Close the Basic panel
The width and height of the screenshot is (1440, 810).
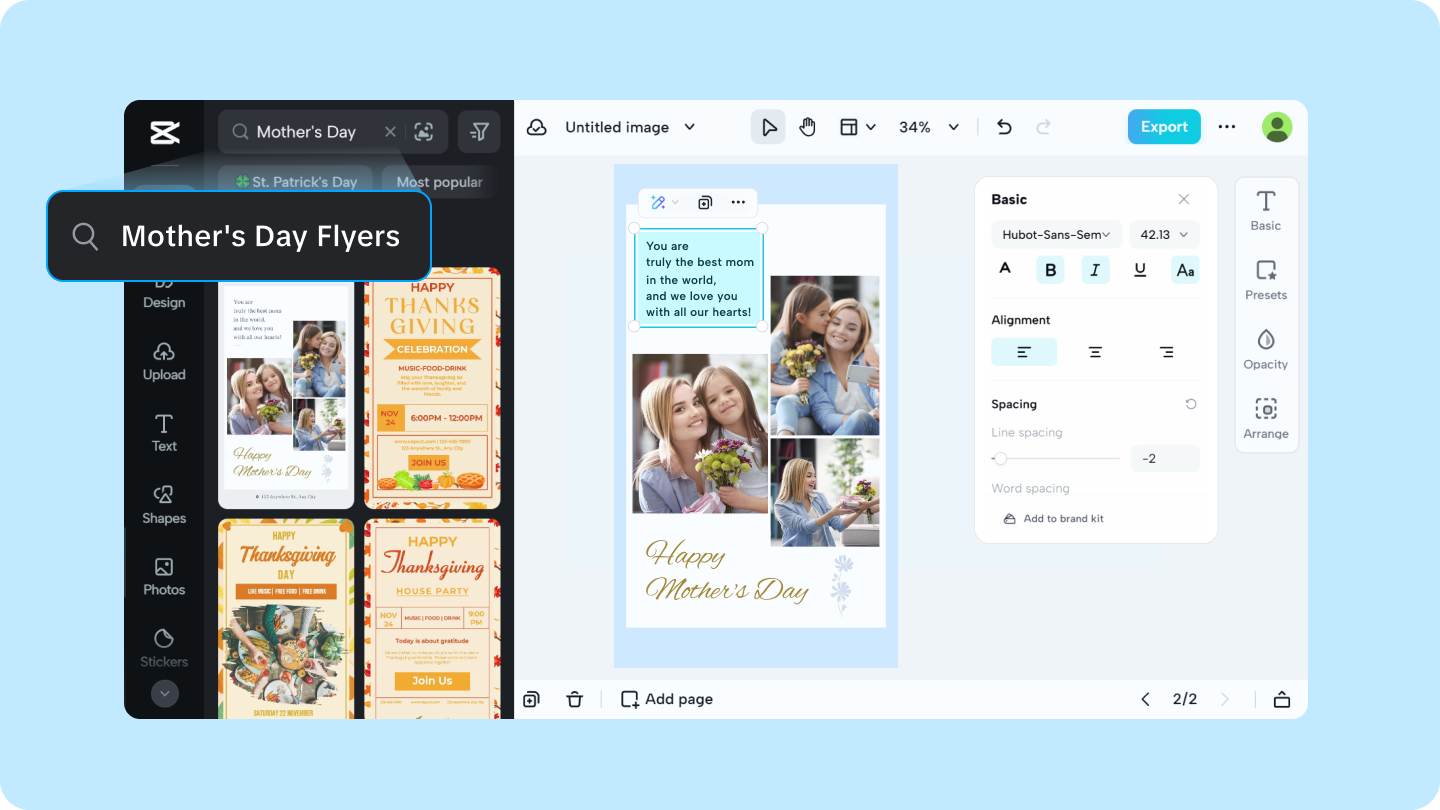tap(1184, 199)
